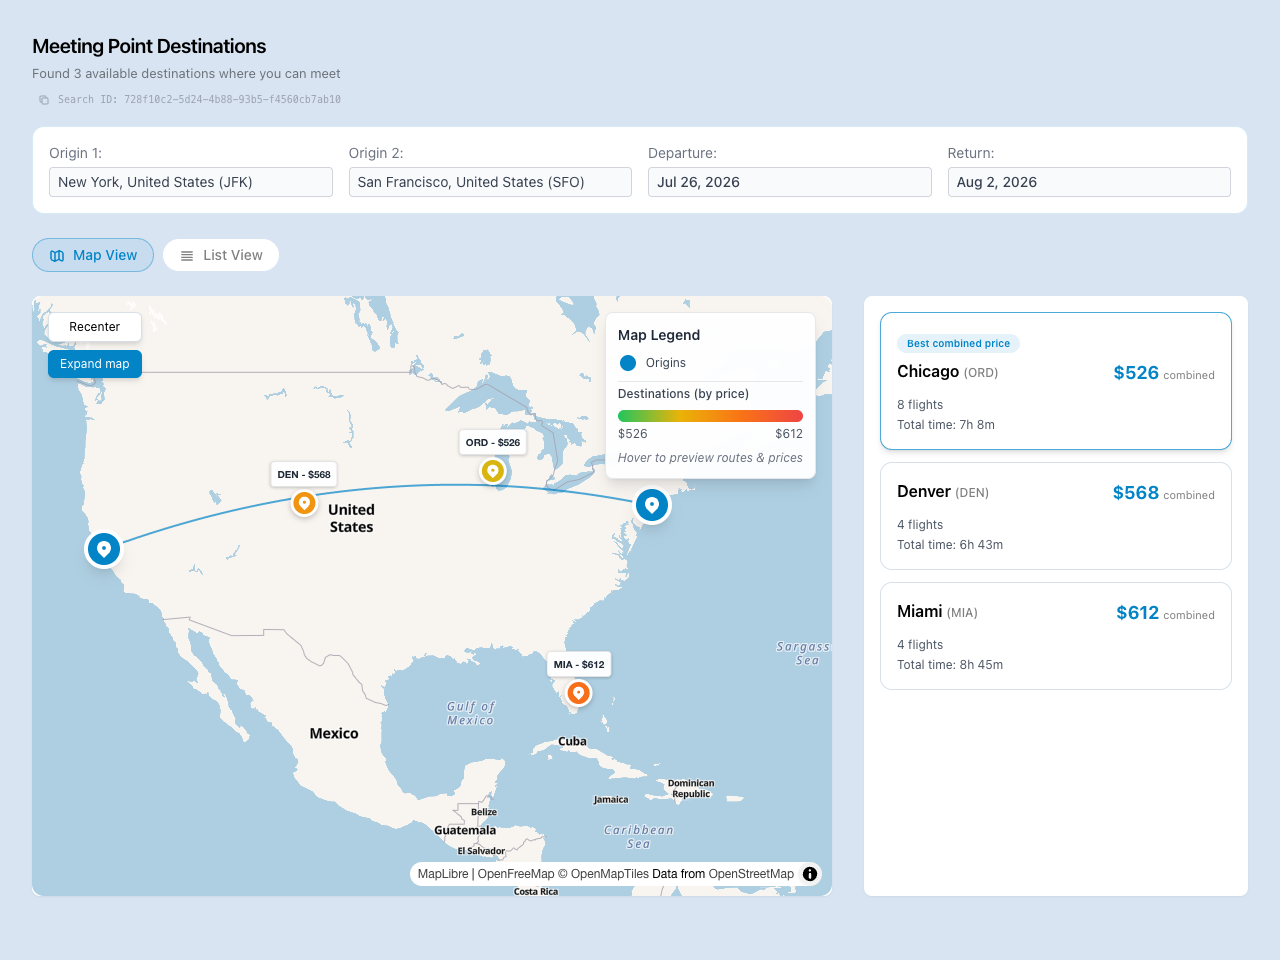Image resolution: width=1280 pixels, height=960 pixels.
Task: Open the OpenStreetMap link
Action: pos(751,874)
